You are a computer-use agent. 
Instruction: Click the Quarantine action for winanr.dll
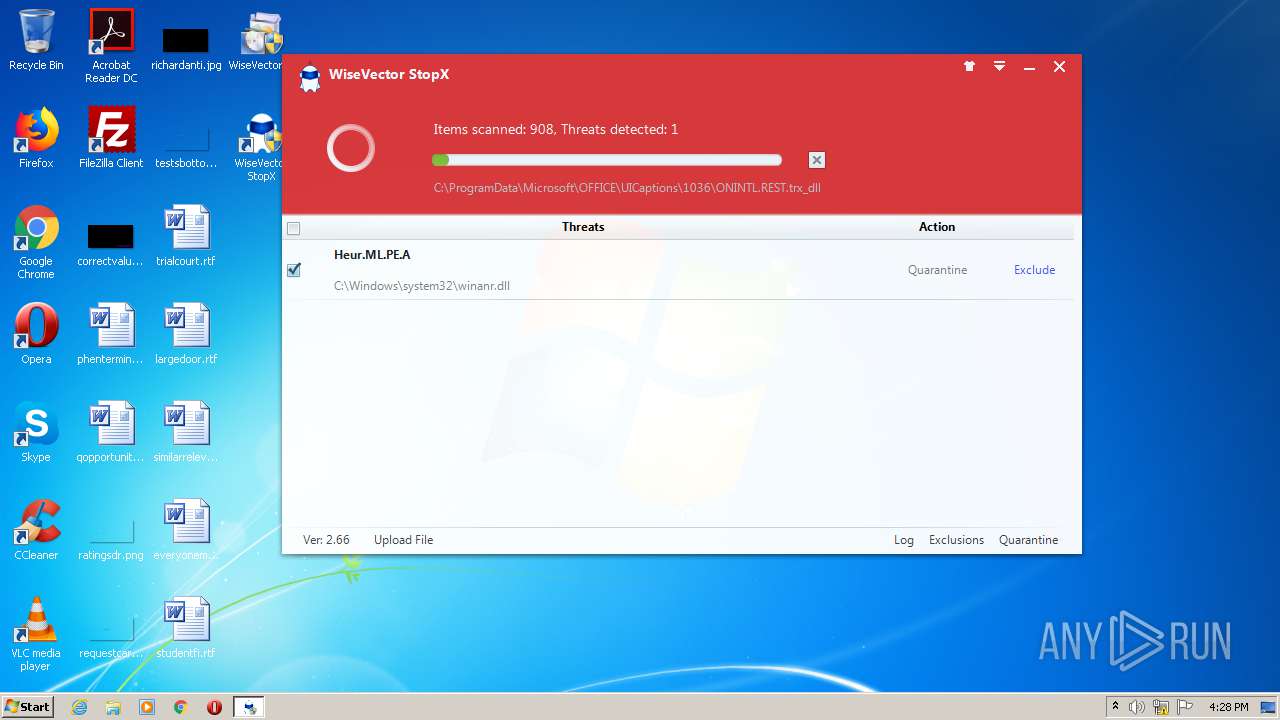pyautogui.click(x=937, y=270)
